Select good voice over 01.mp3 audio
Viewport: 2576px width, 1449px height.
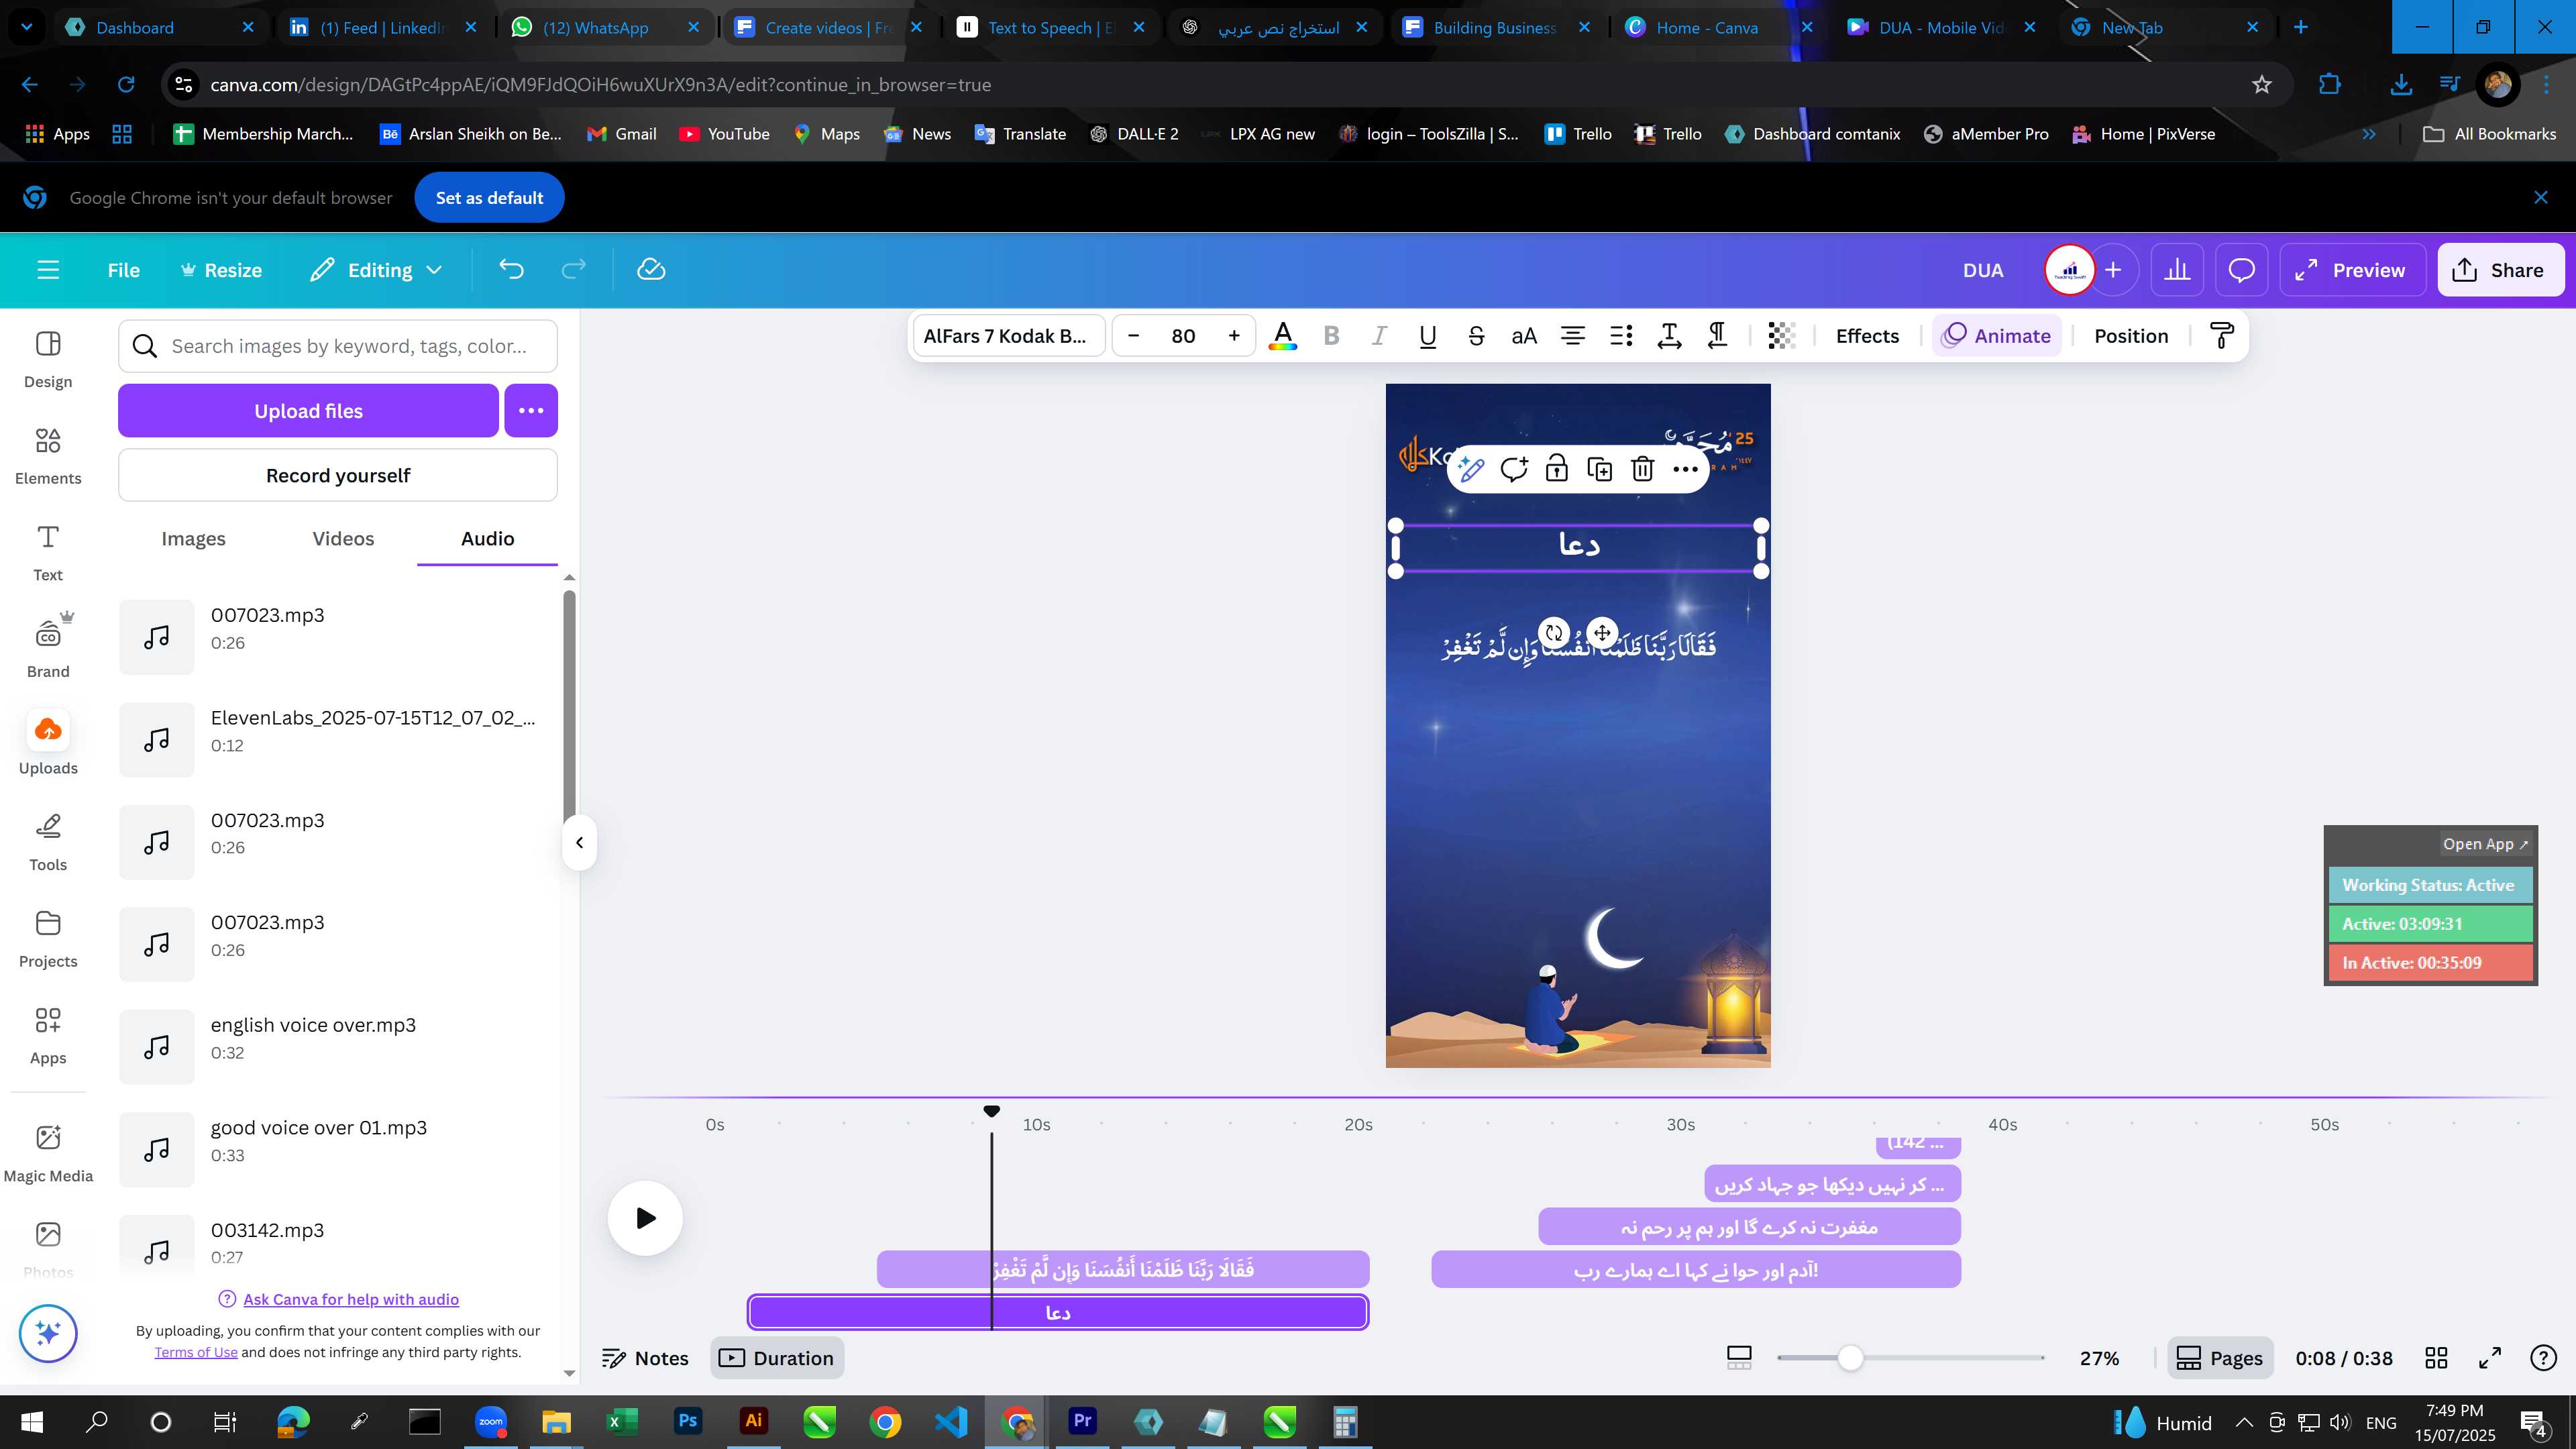[x=338, y=1150]
